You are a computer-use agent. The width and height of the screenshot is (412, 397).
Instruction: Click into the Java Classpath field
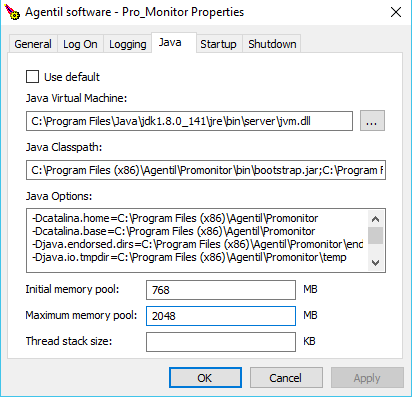[206, 170]
